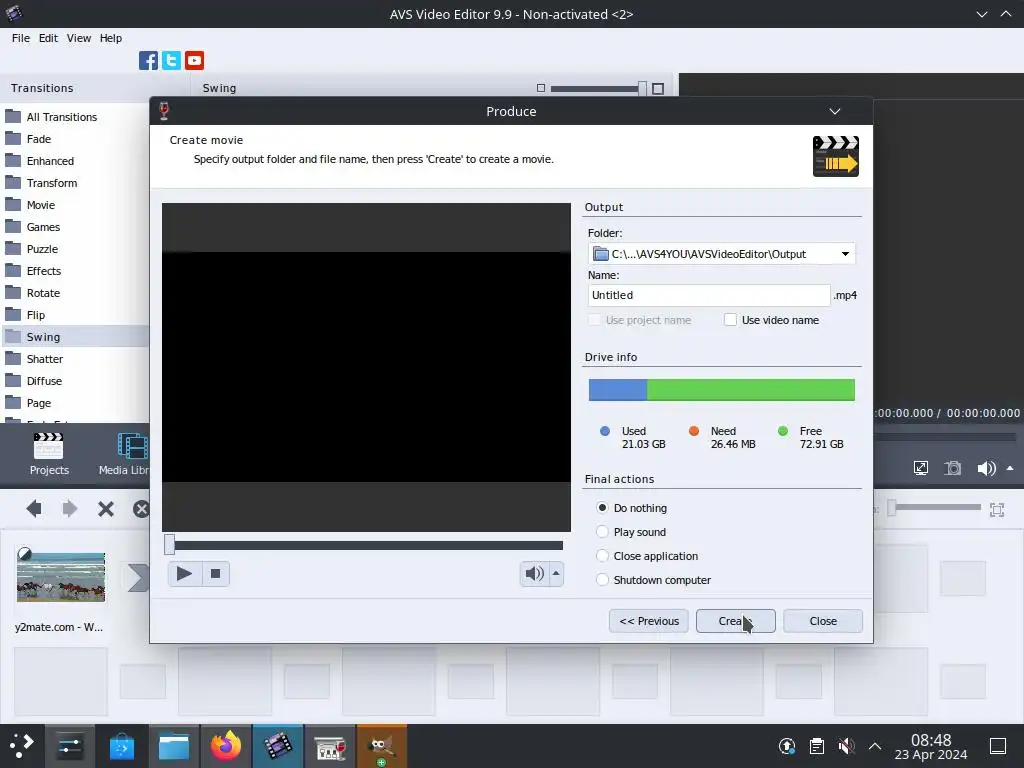Expand the system tray hidden icons arrow
The image size is (1024, 768).
[x=875, y=746]
